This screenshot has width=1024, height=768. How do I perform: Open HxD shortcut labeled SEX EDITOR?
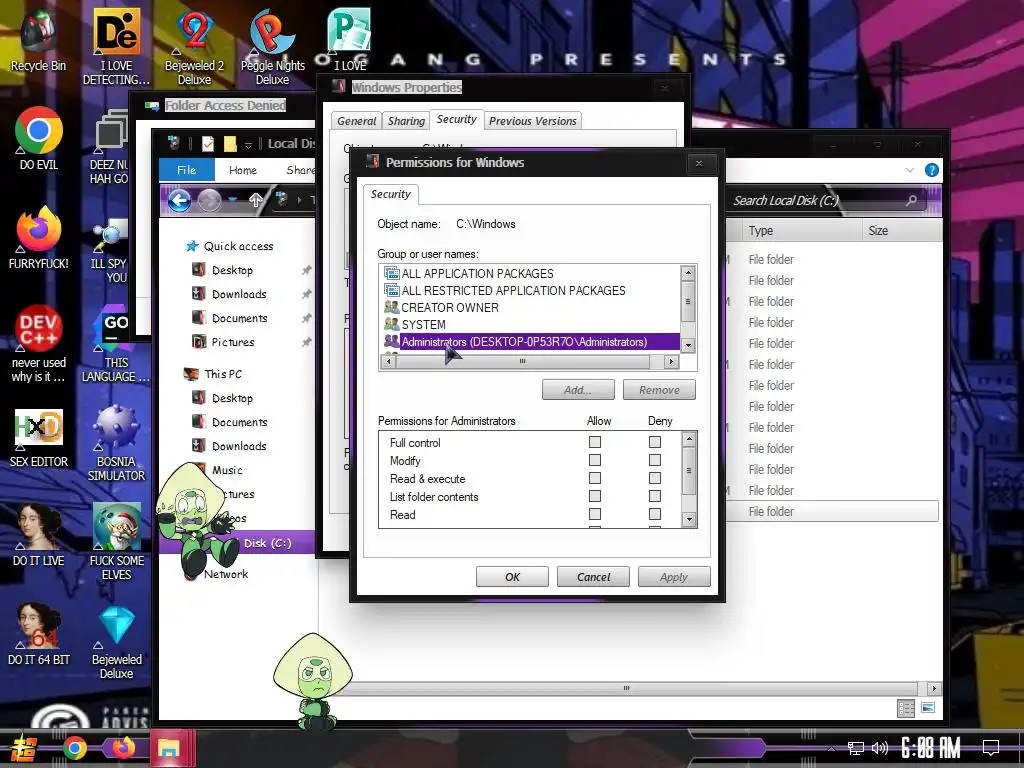39,438
